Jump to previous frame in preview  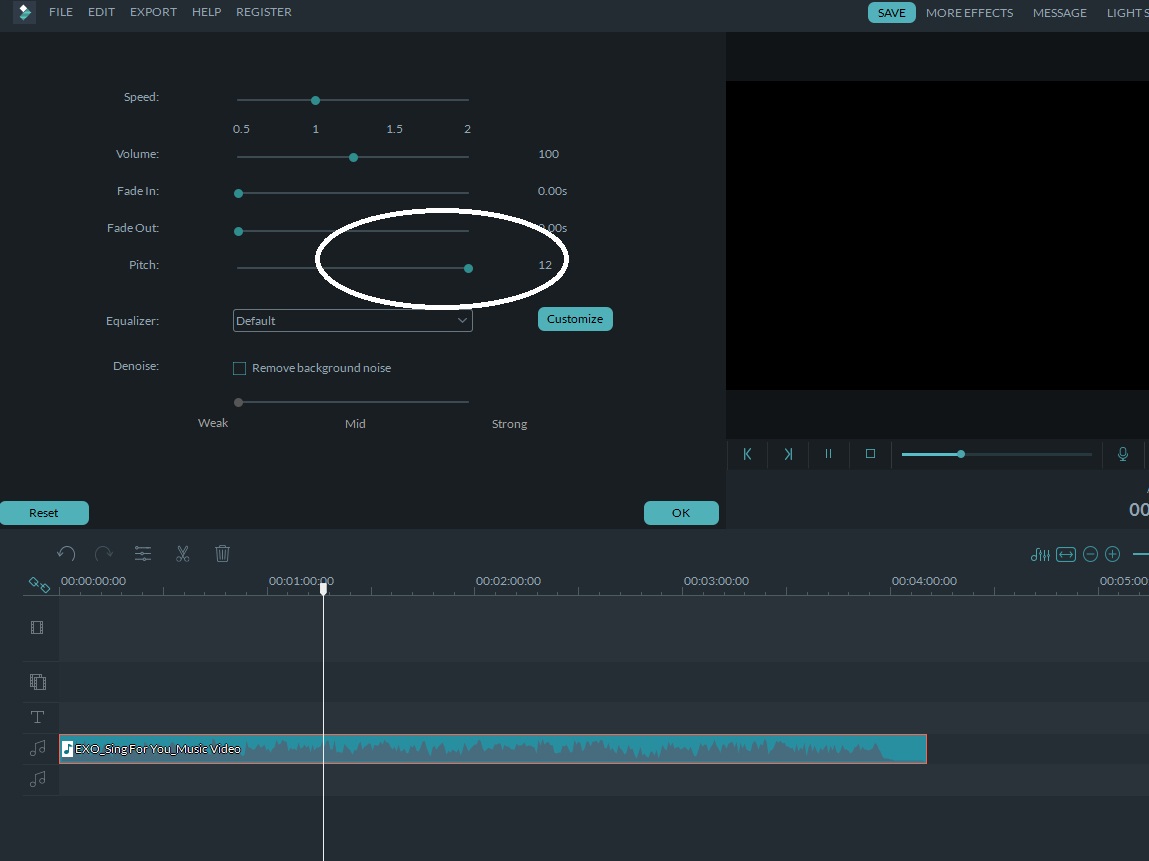click(747, 454)
